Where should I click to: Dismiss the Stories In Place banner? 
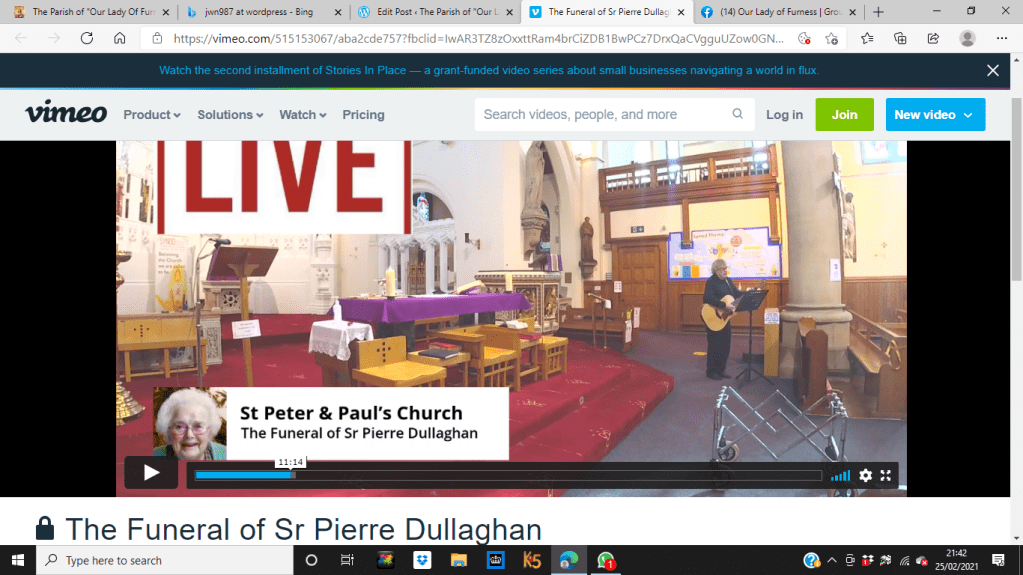(992, 71)
